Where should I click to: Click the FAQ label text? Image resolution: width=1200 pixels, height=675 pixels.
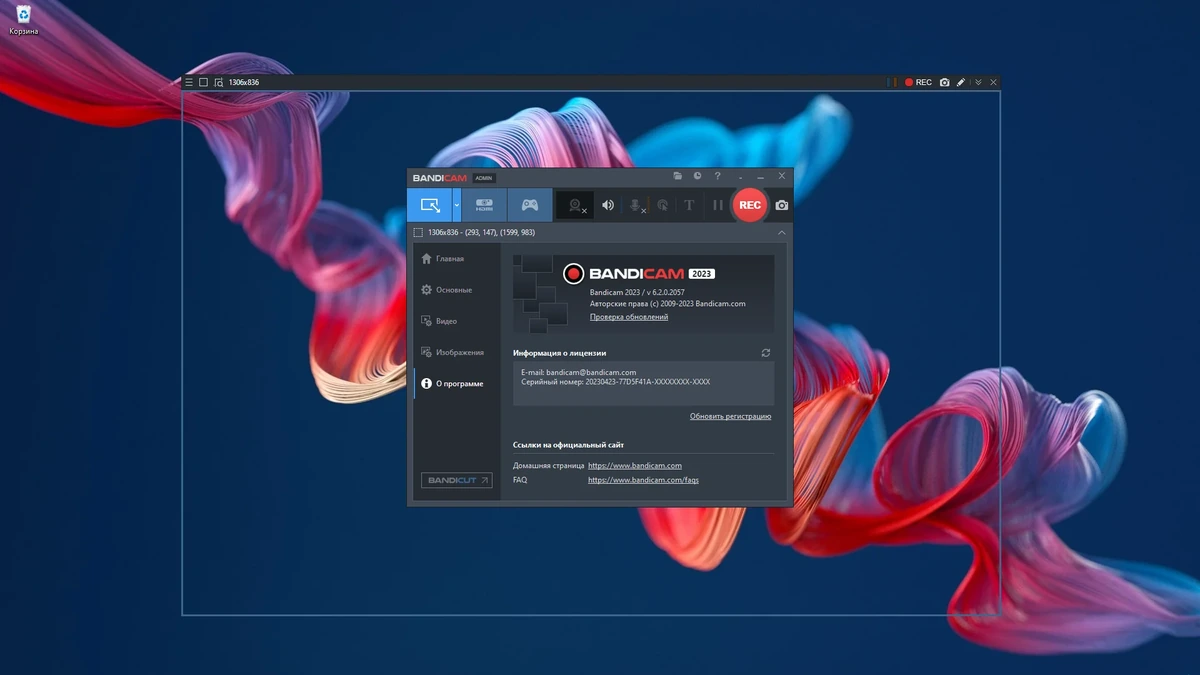click(x=520, y=480)
